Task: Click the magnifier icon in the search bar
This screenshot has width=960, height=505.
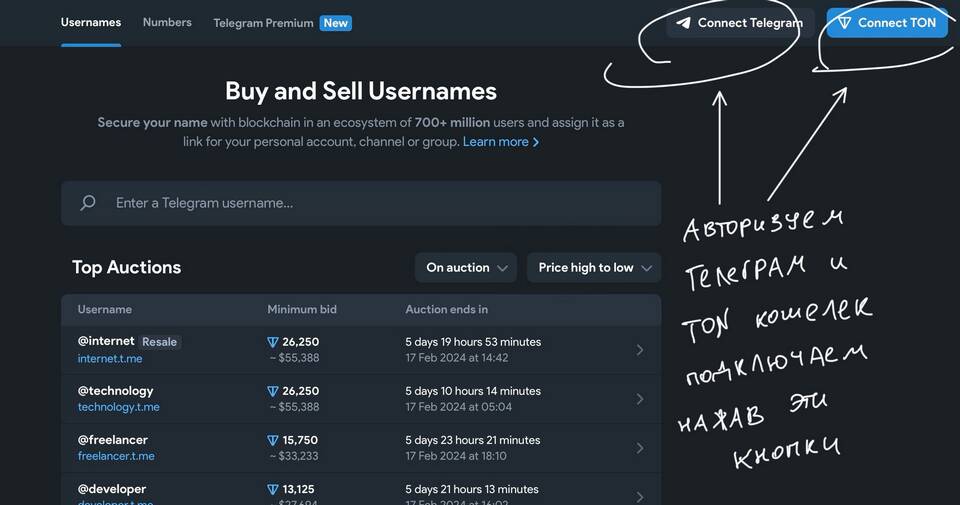Action: point(88,203)
